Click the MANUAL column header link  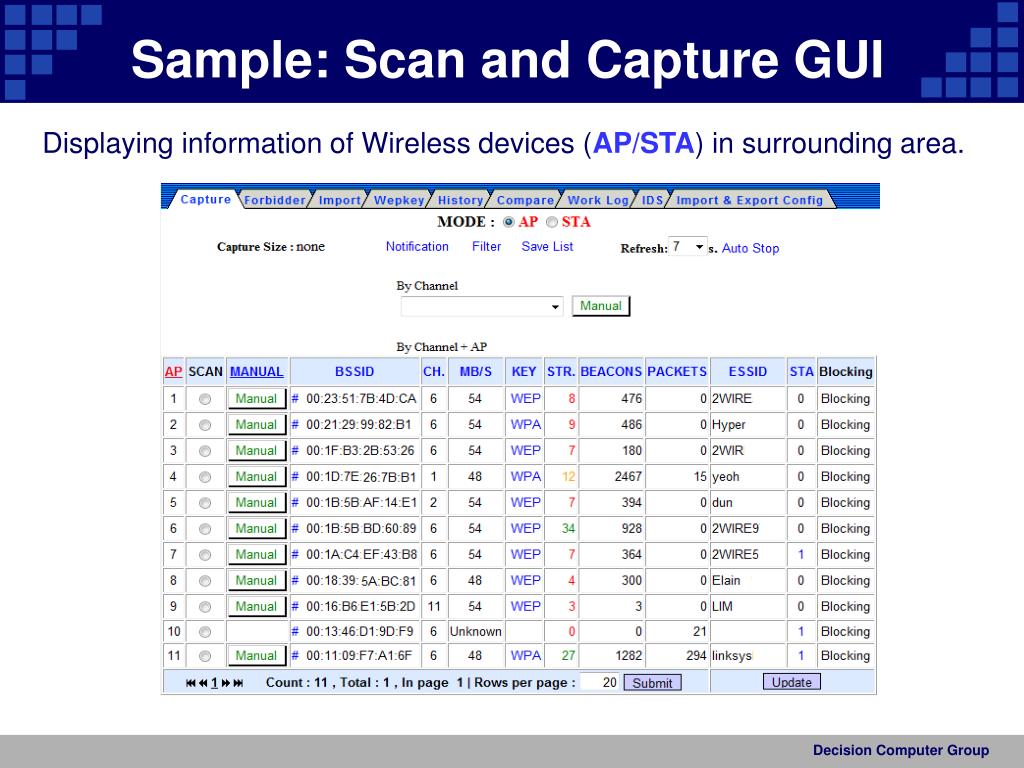(x=257, y=372)
